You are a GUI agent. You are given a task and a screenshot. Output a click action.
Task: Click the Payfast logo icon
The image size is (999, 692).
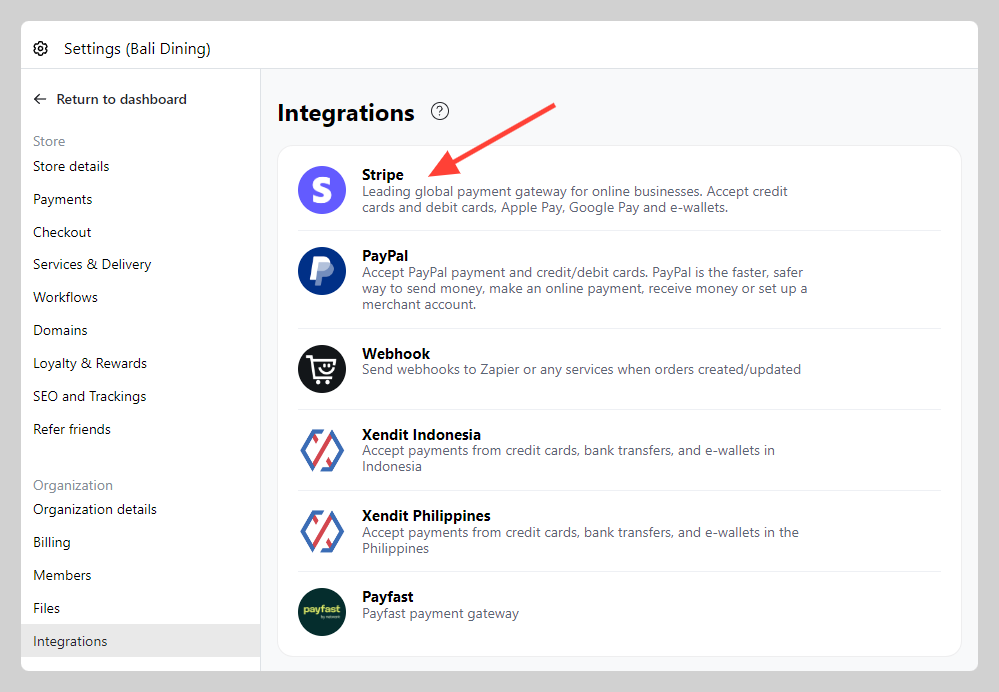(x=322, y=612)
